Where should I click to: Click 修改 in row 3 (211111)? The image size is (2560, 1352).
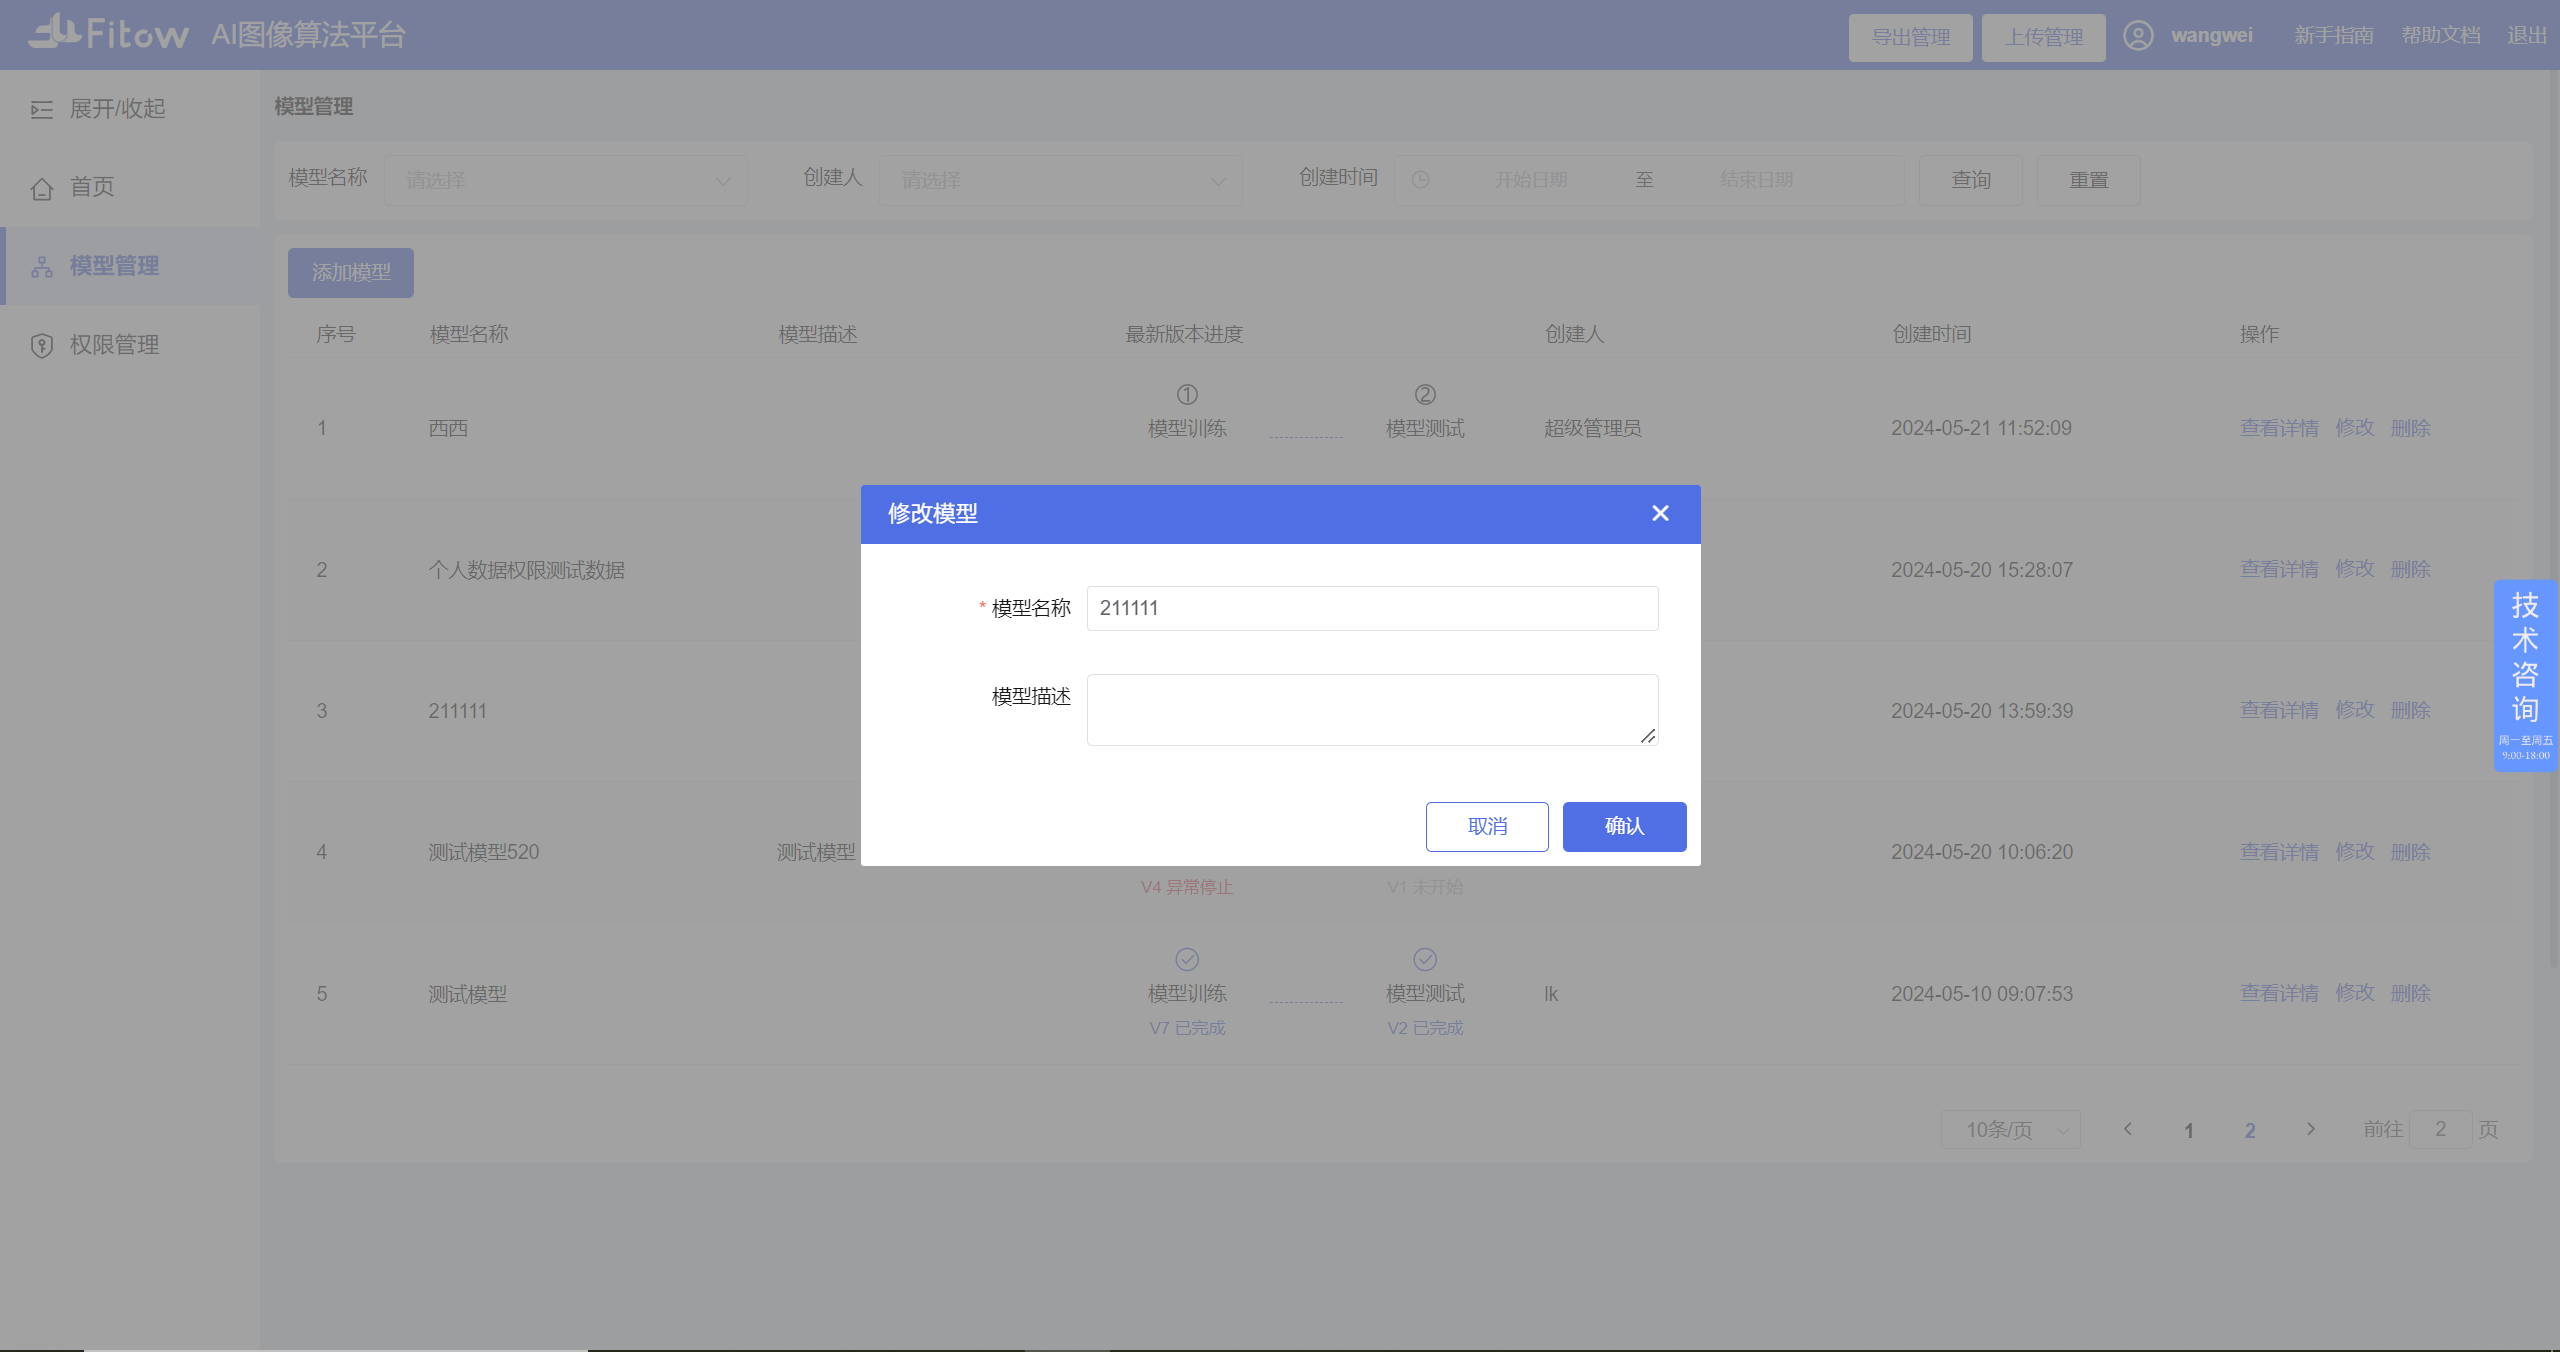(x=2354, y=710)
